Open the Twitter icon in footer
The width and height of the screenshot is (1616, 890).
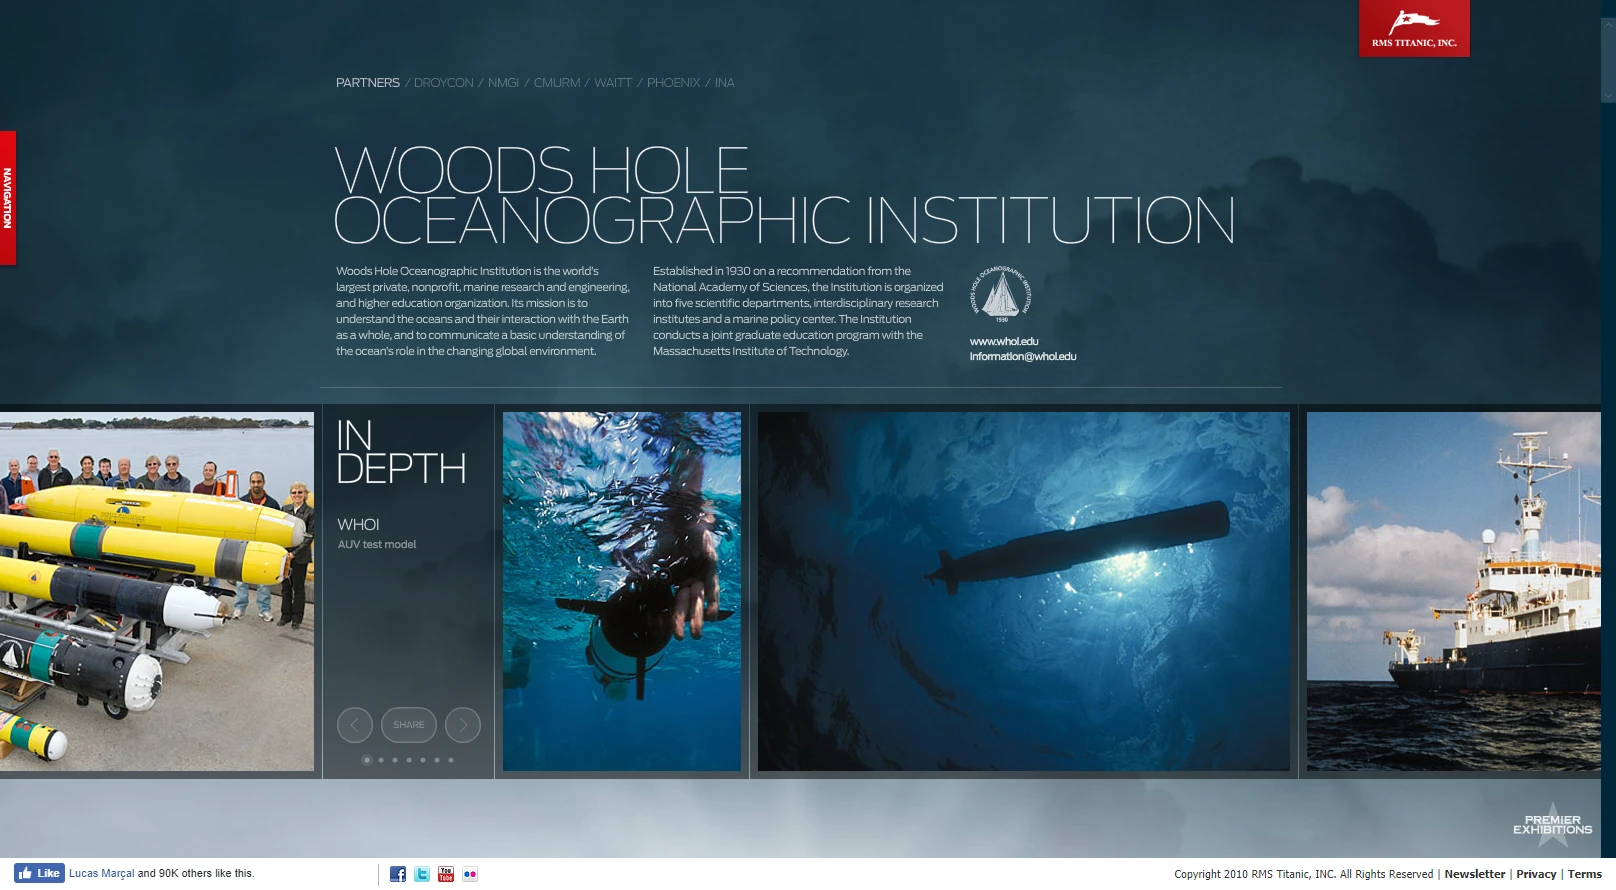coord(422,874)
